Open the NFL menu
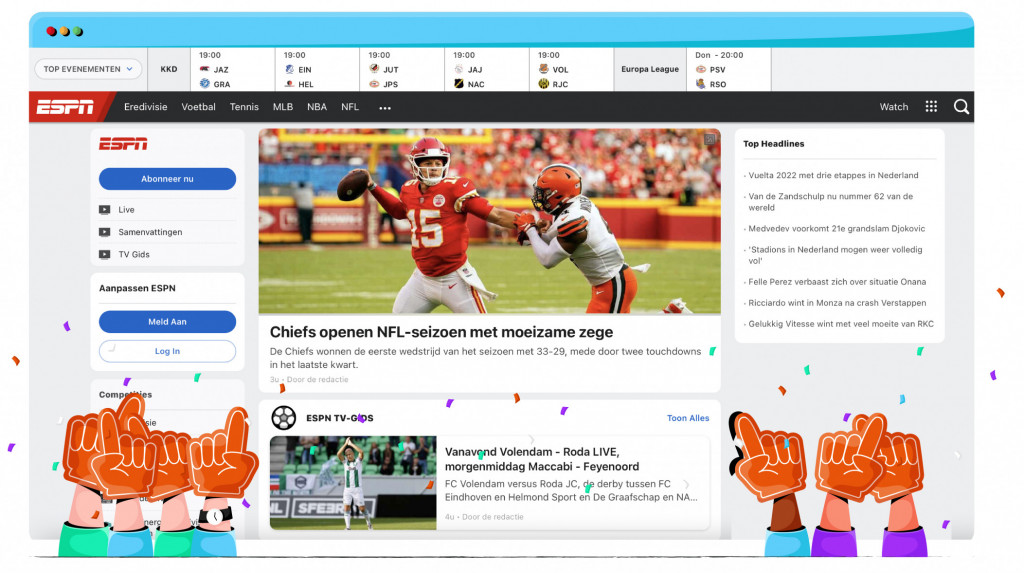The image size is (1024, 573). click(x=350, y=107)
